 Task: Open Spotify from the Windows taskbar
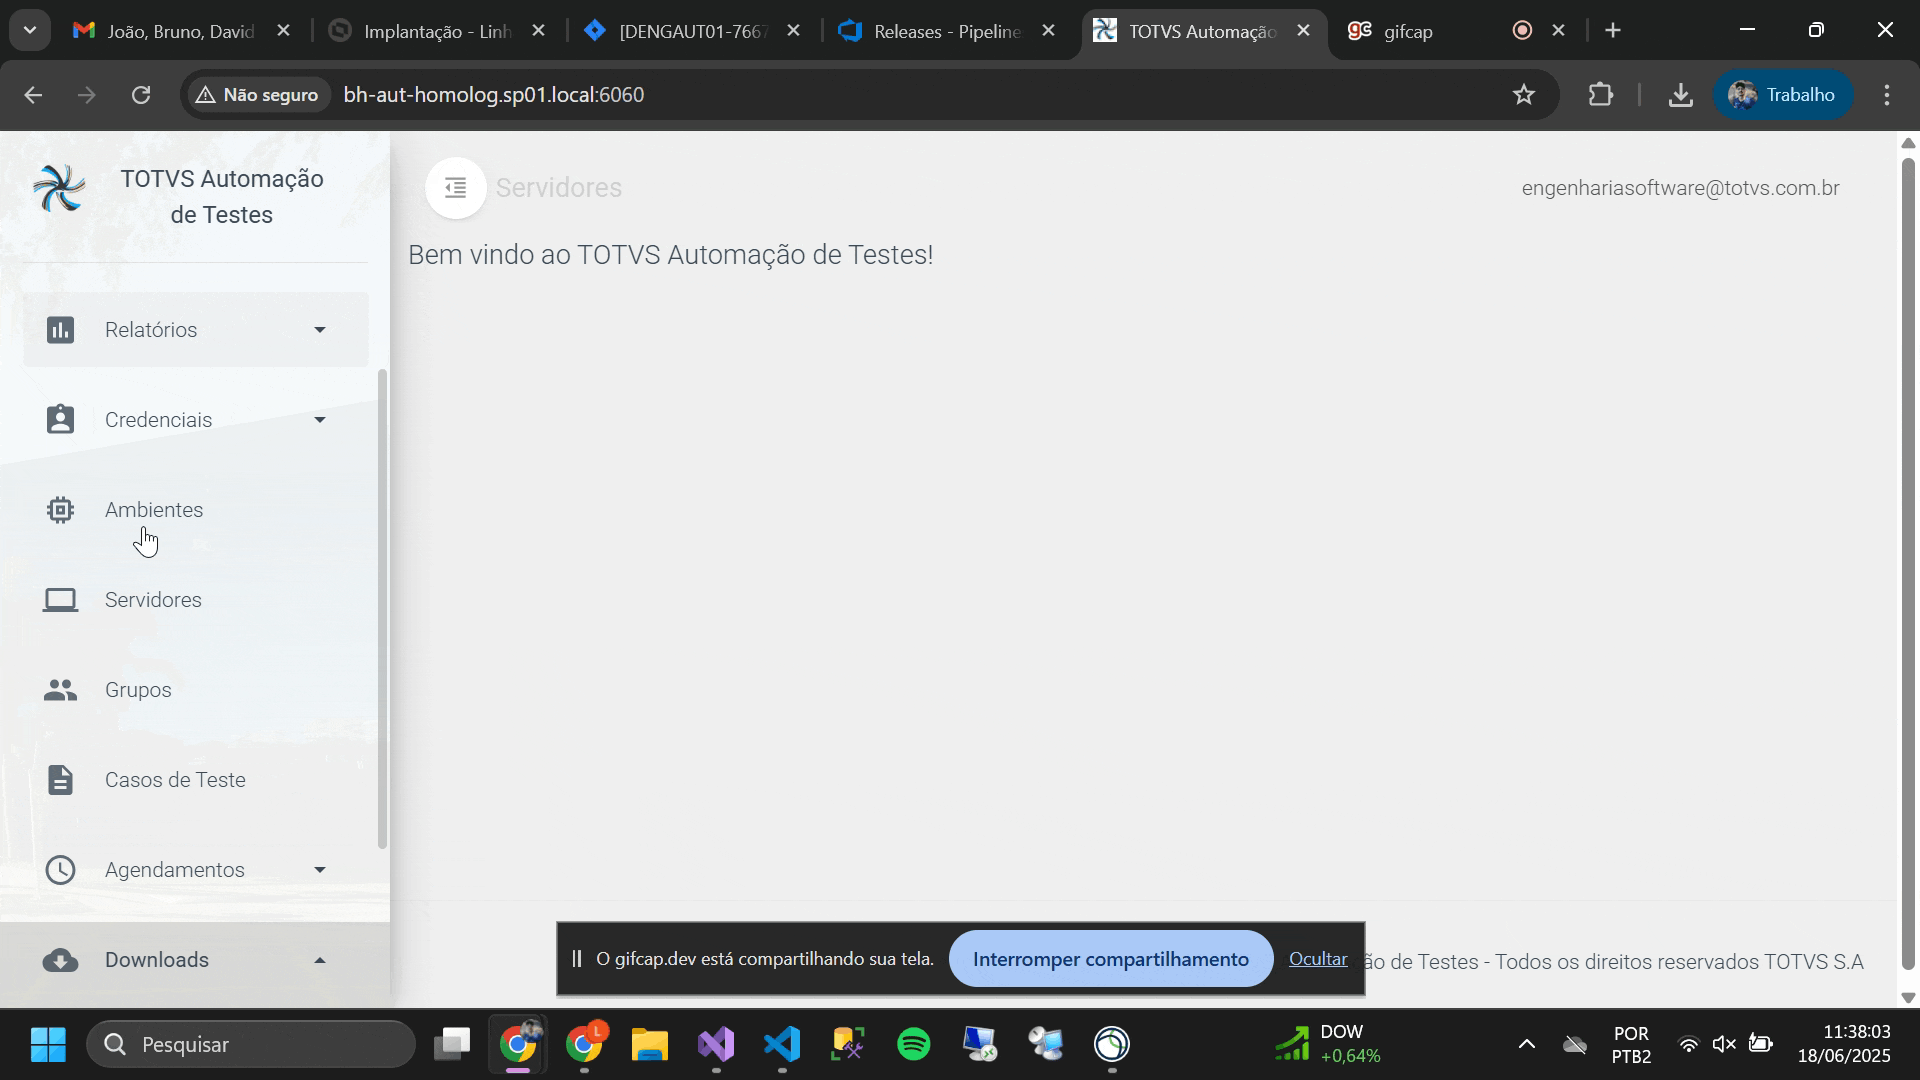[914, 1045]
